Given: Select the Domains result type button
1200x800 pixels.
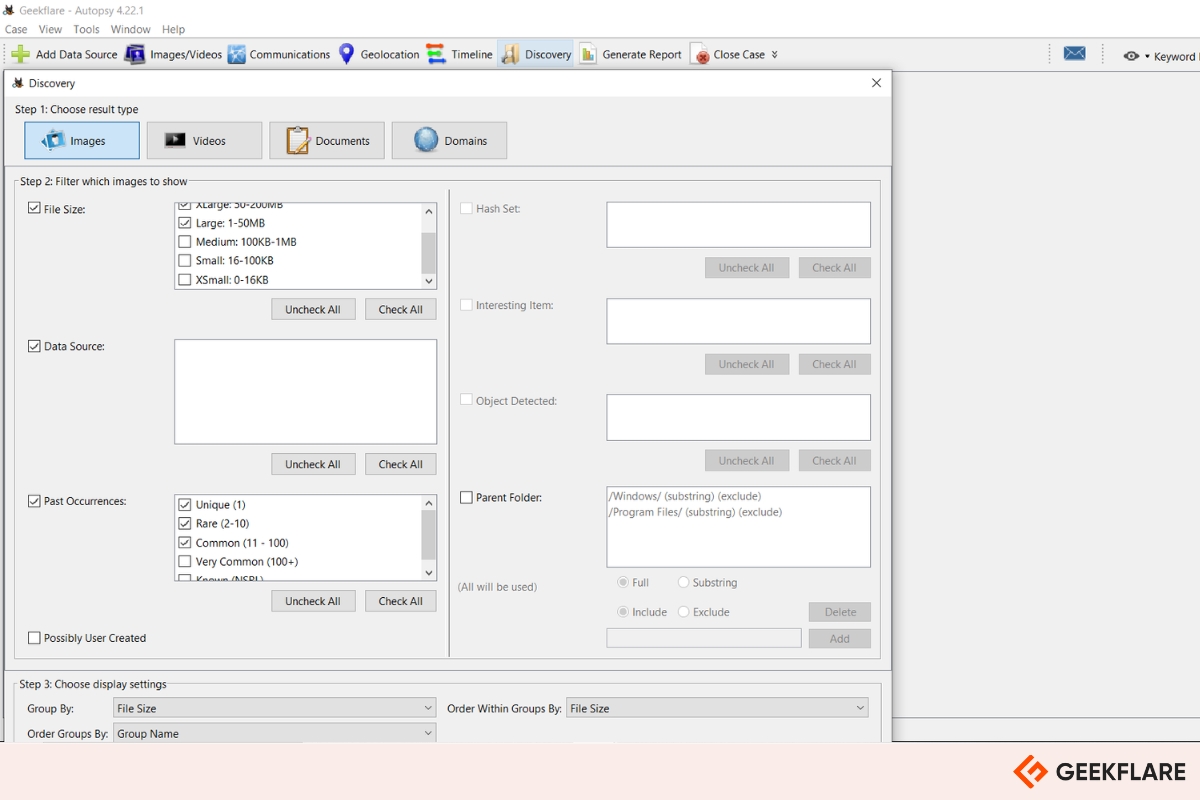Looking at the screenshot, I should click(449, 141).
